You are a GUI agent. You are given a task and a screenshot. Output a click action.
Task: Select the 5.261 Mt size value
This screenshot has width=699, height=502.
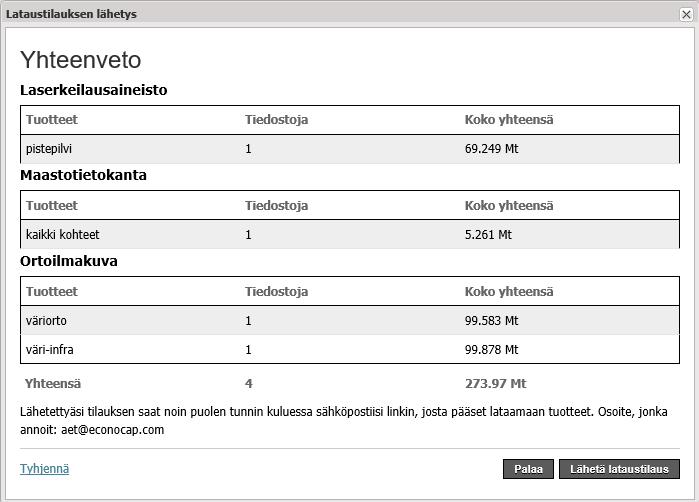tap(488, 235)
